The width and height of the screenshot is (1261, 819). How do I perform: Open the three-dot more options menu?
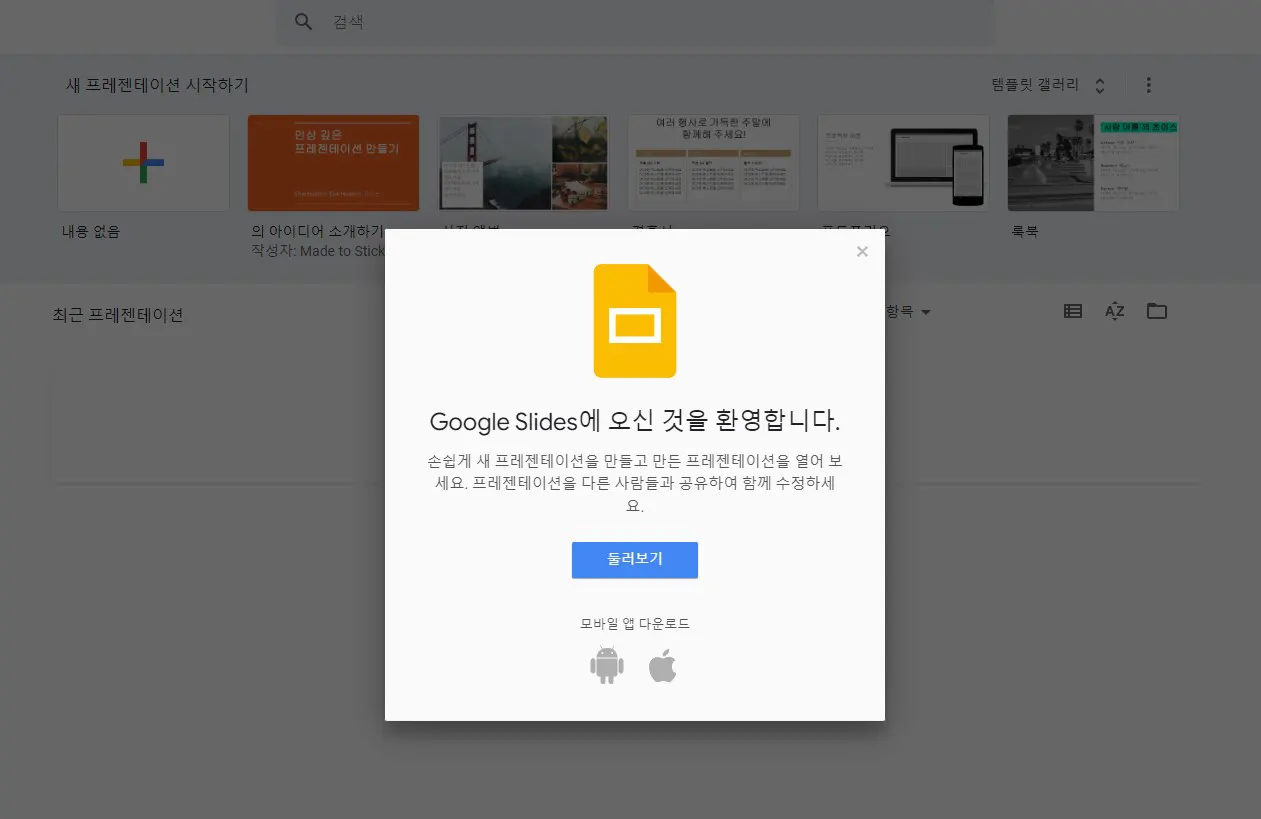tap(1148, 85)
